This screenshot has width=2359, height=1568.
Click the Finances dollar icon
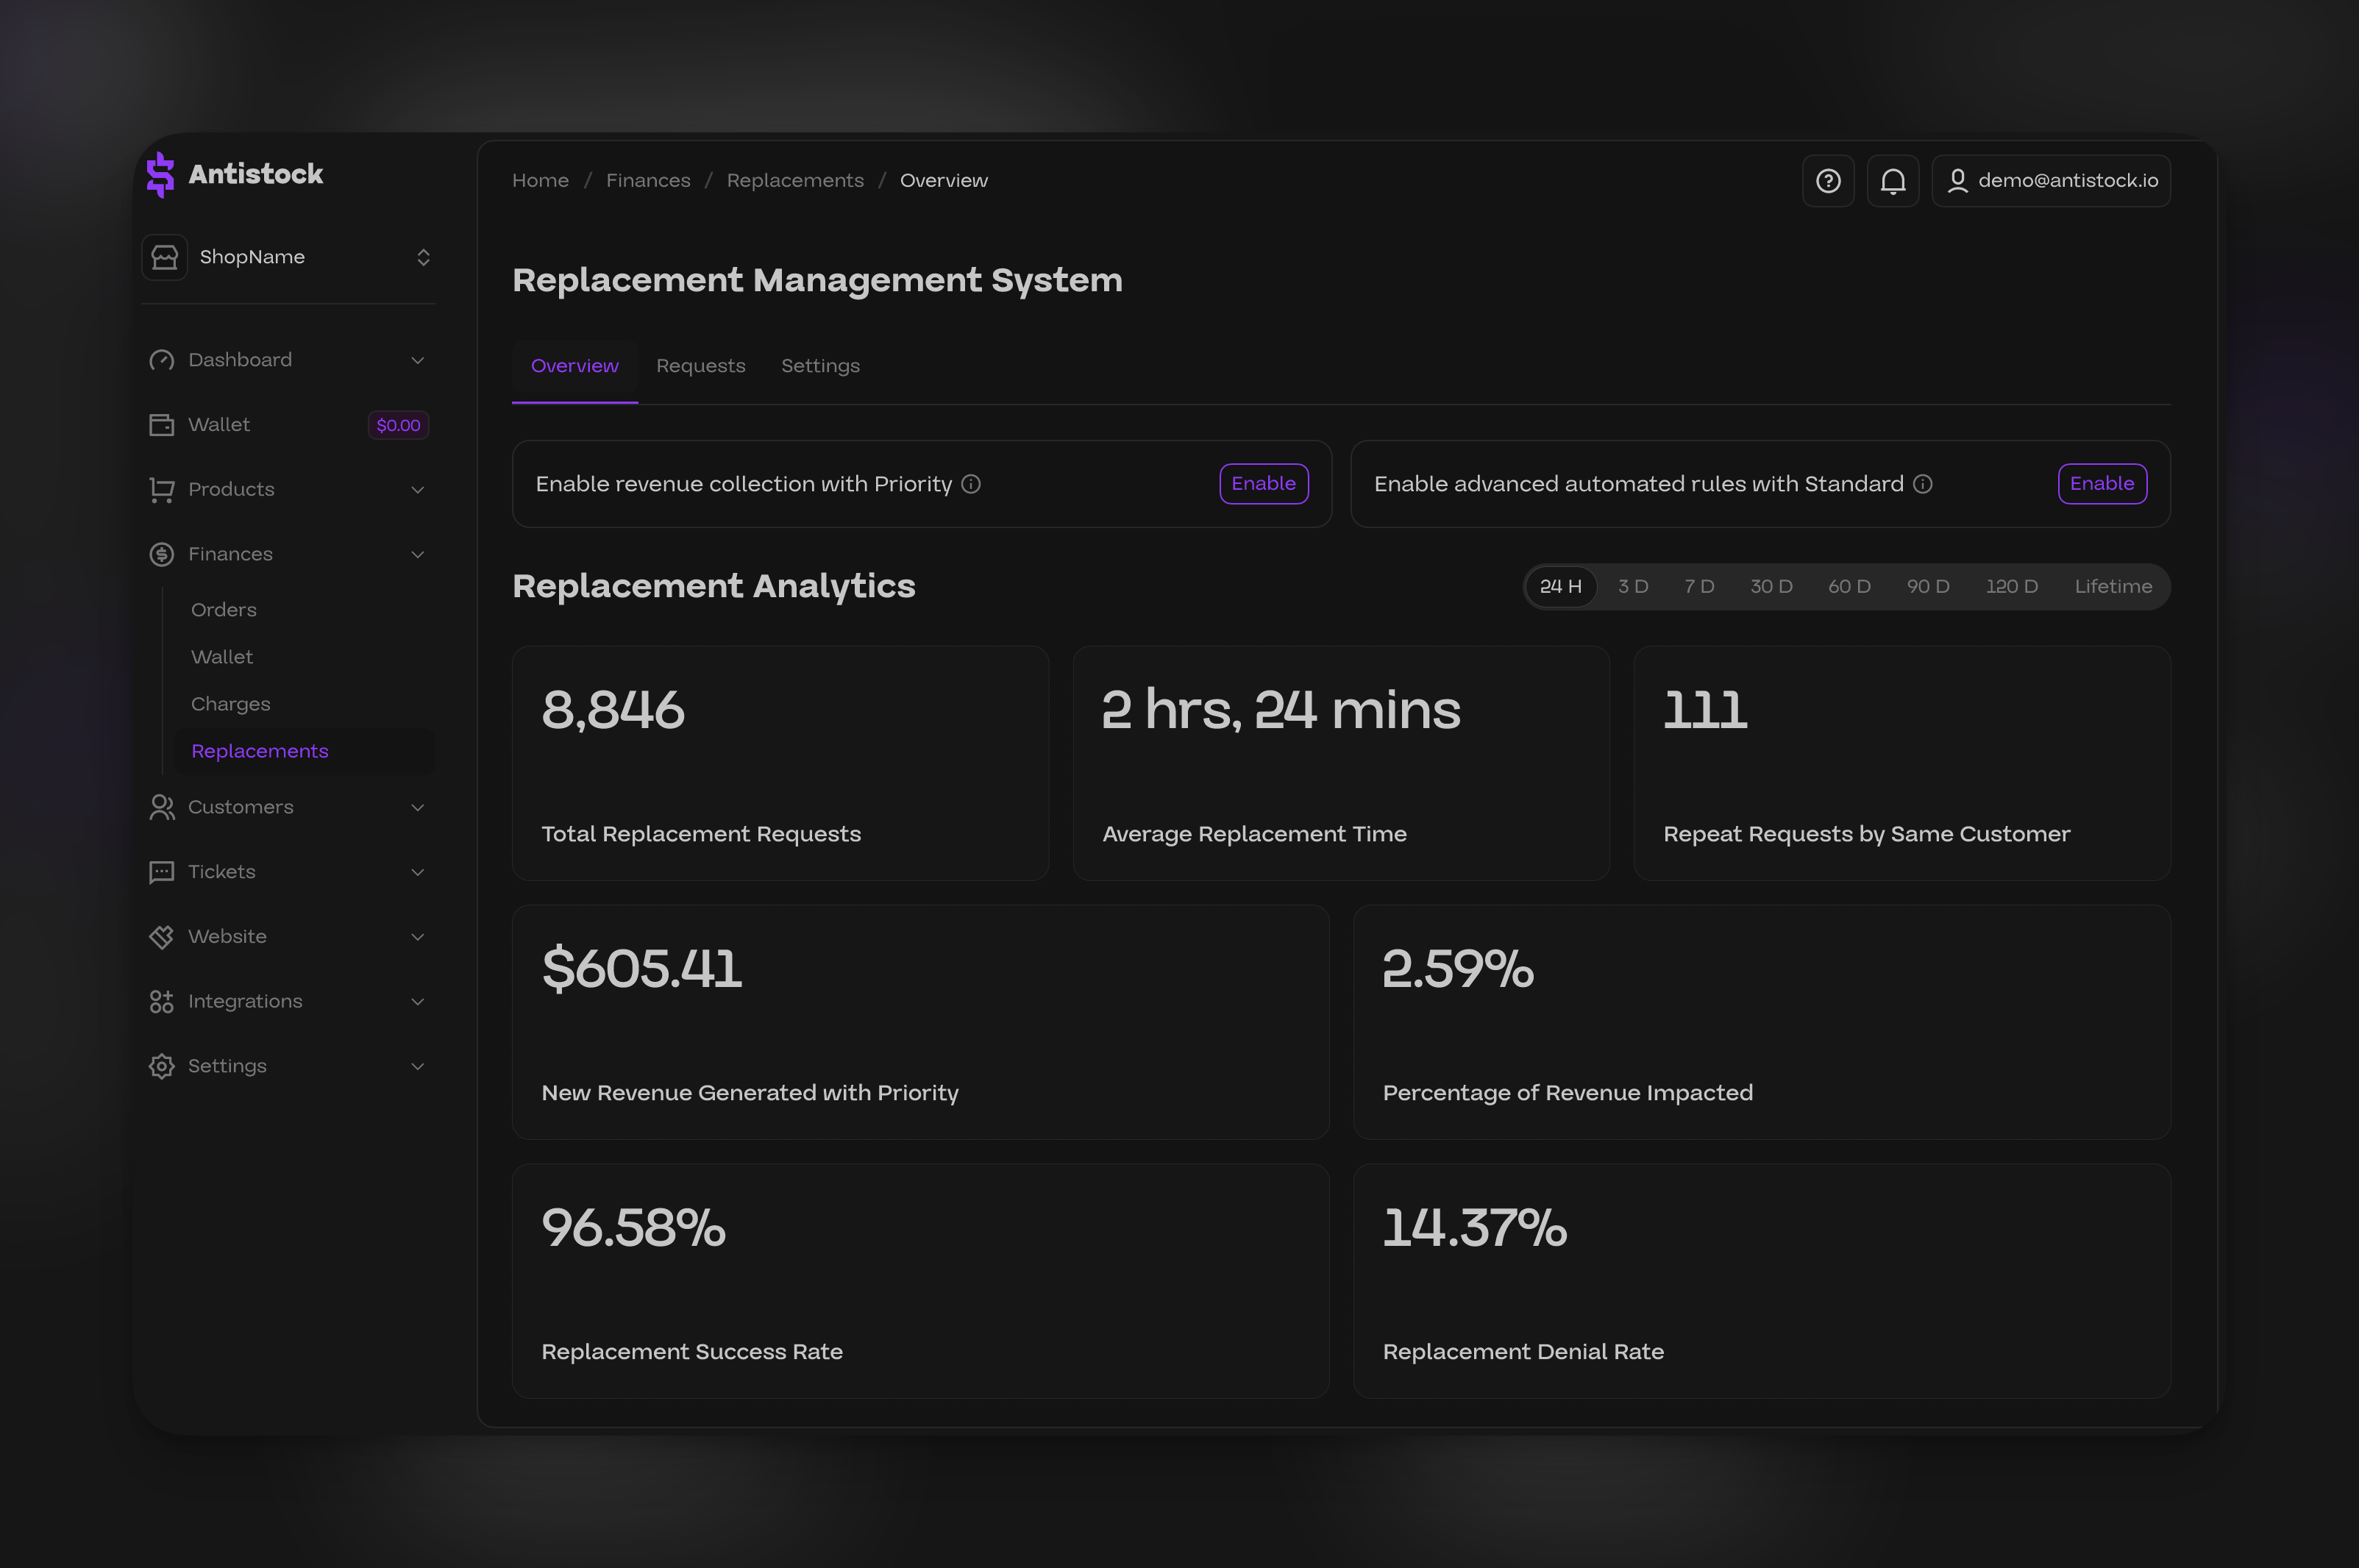pos(162,553)
